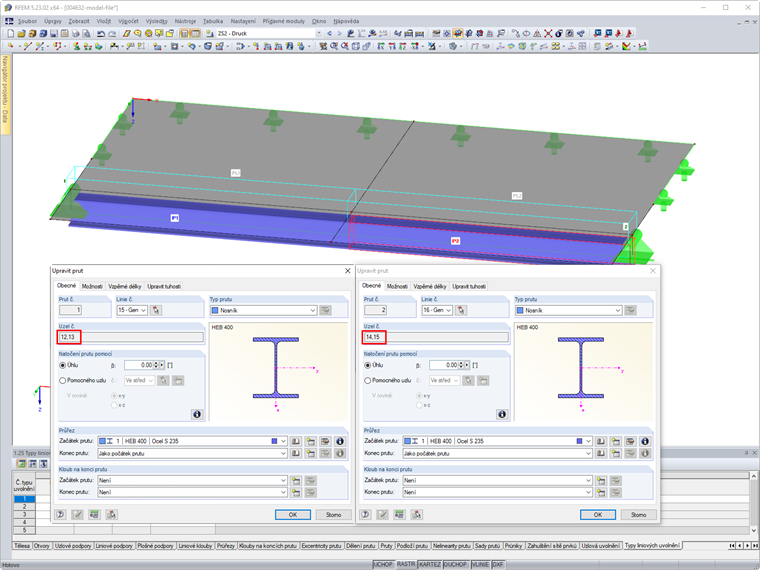Open Typ prutu Nosník dropdown in left dialog
The width and height of the screenshot is (760, 570).
[x=313, y=310]
